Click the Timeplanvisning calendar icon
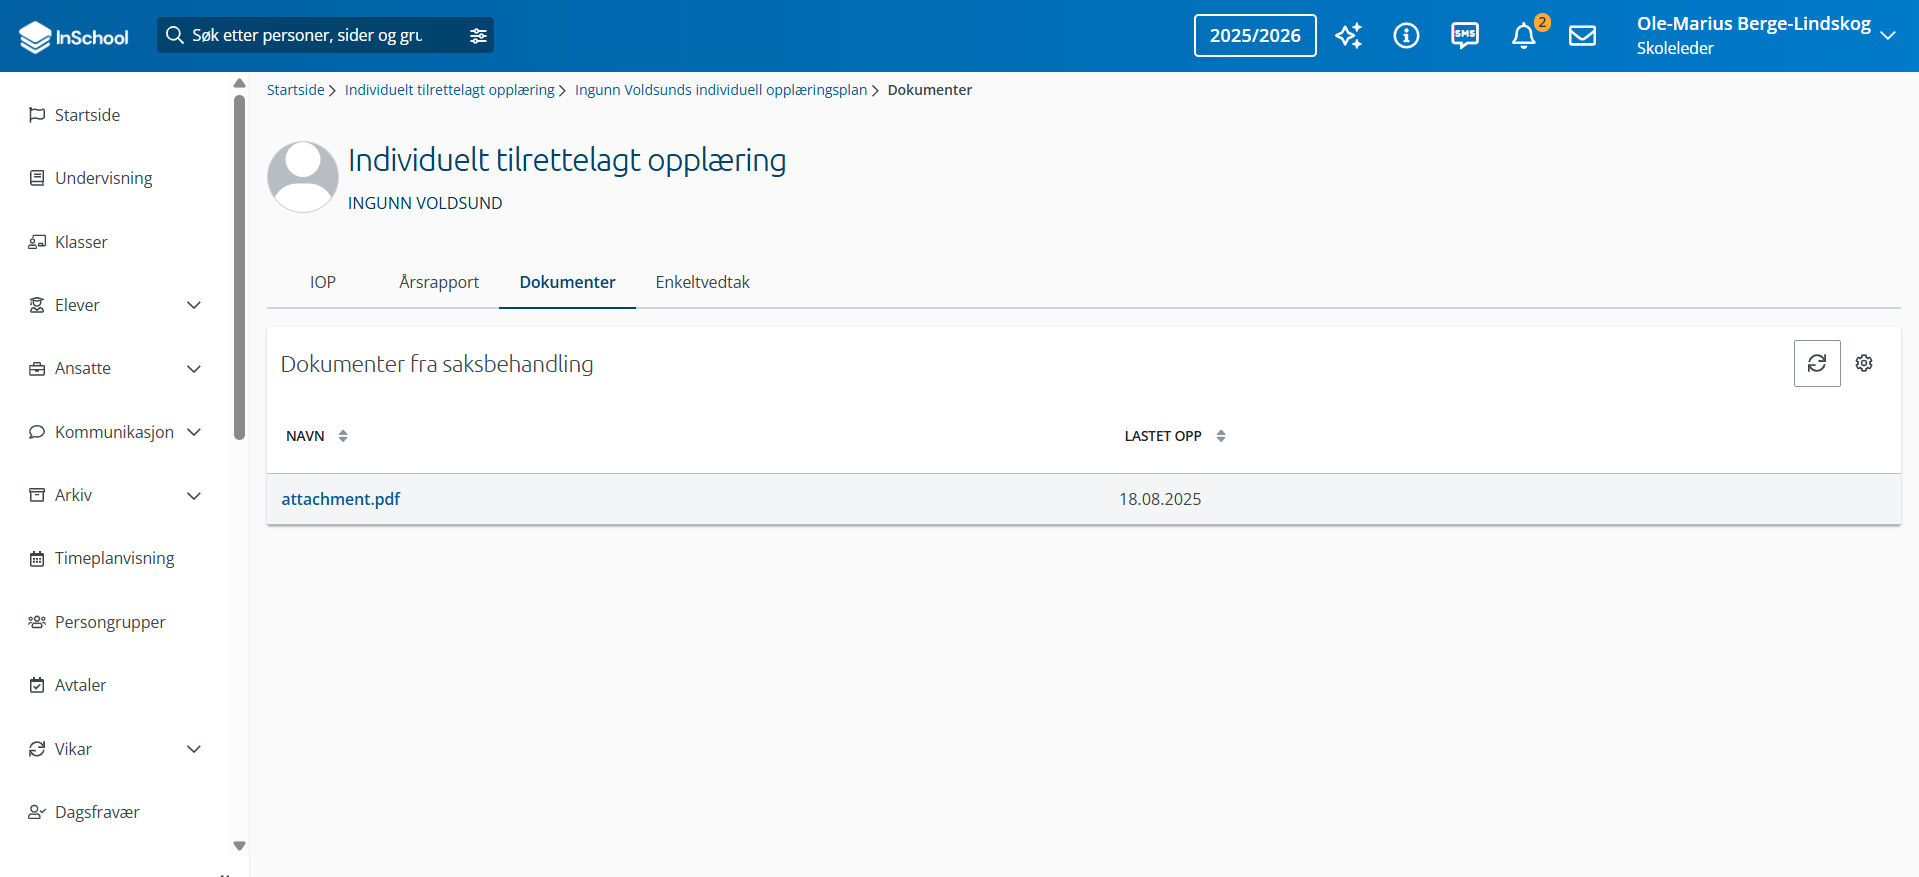The image size is (1919, 877). point(37,558)
